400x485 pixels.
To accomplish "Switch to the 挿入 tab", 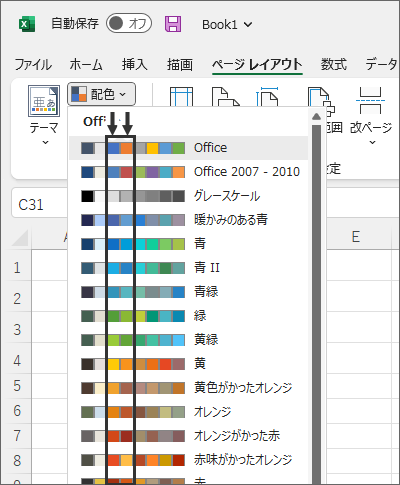I will click(x=134, y=64).
